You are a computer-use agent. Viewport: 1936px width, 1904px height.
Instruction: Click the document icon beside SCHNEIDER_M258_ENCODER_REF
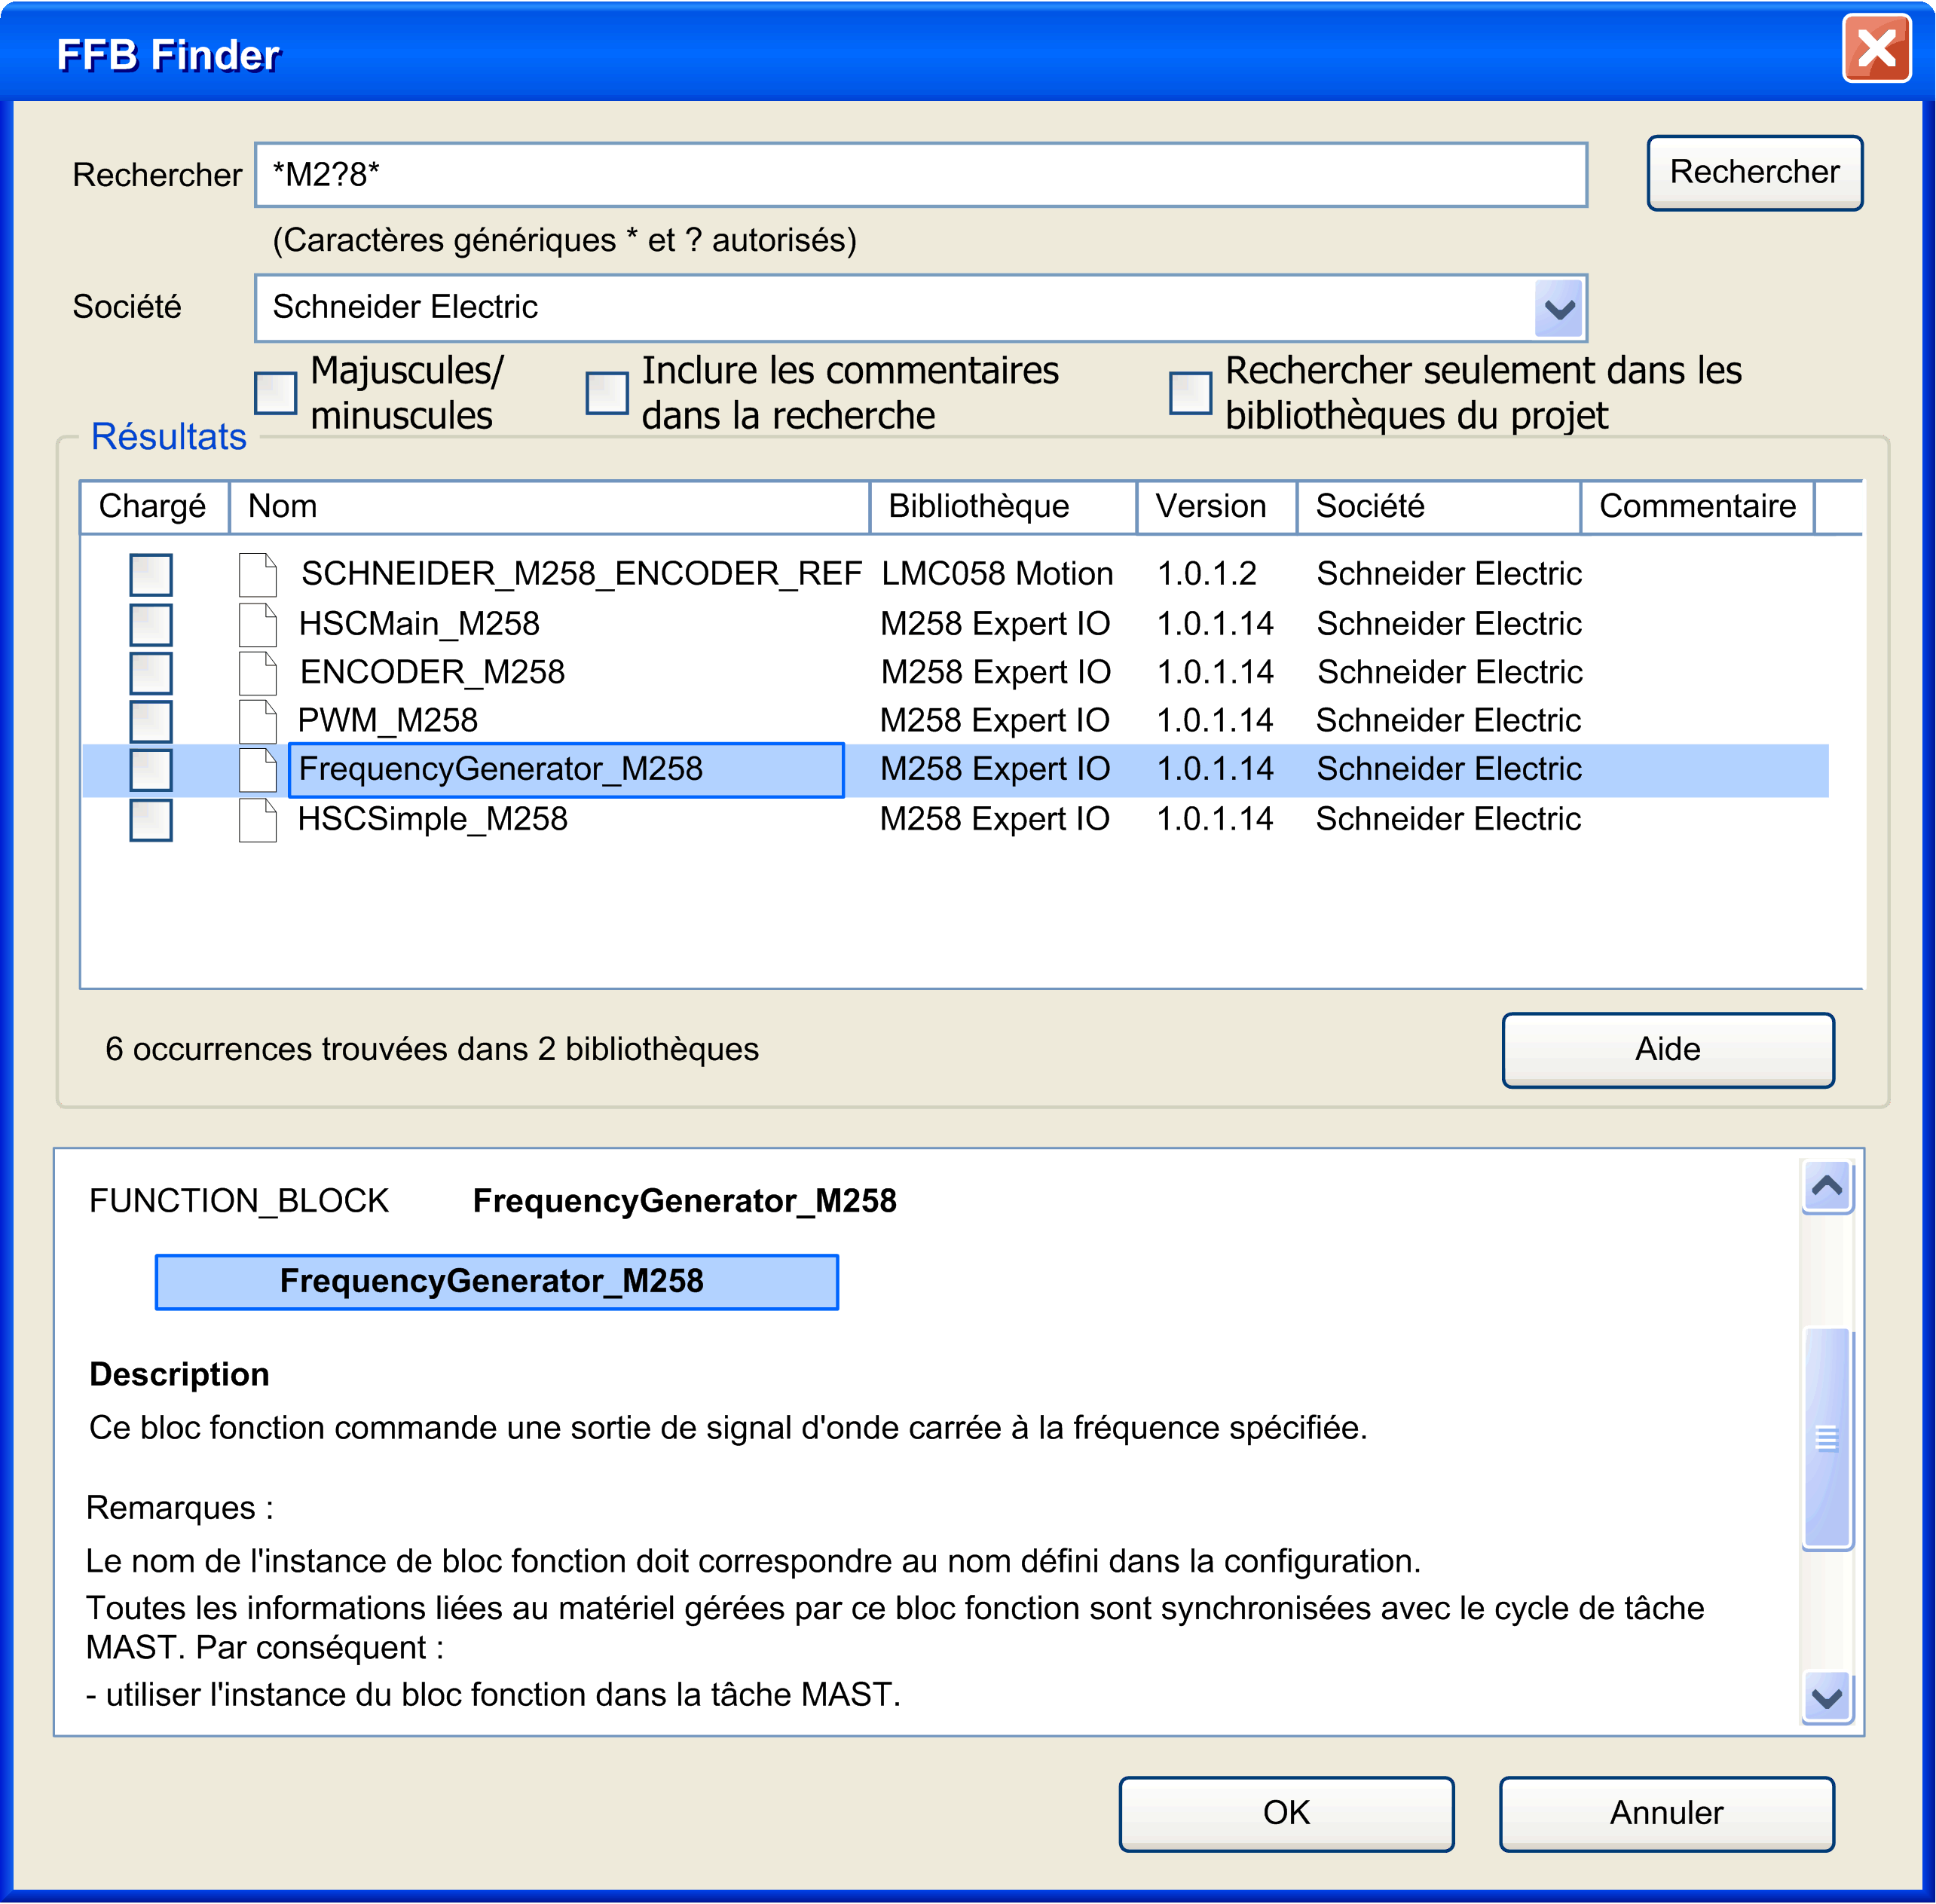tap(258, 574)
